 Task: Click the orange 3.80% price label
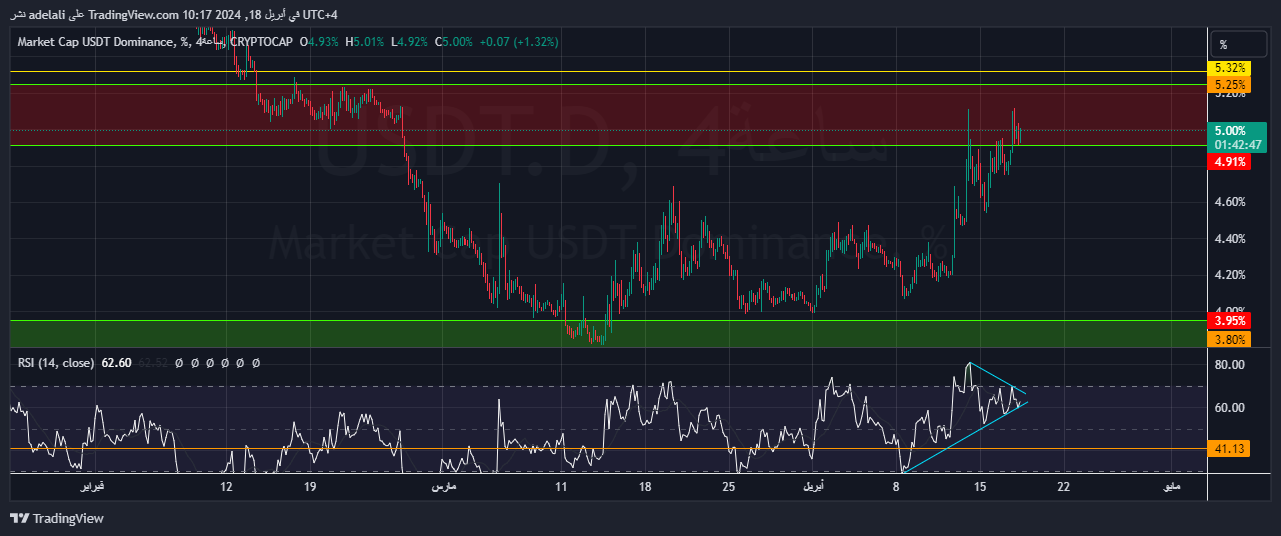point(1229,339)
